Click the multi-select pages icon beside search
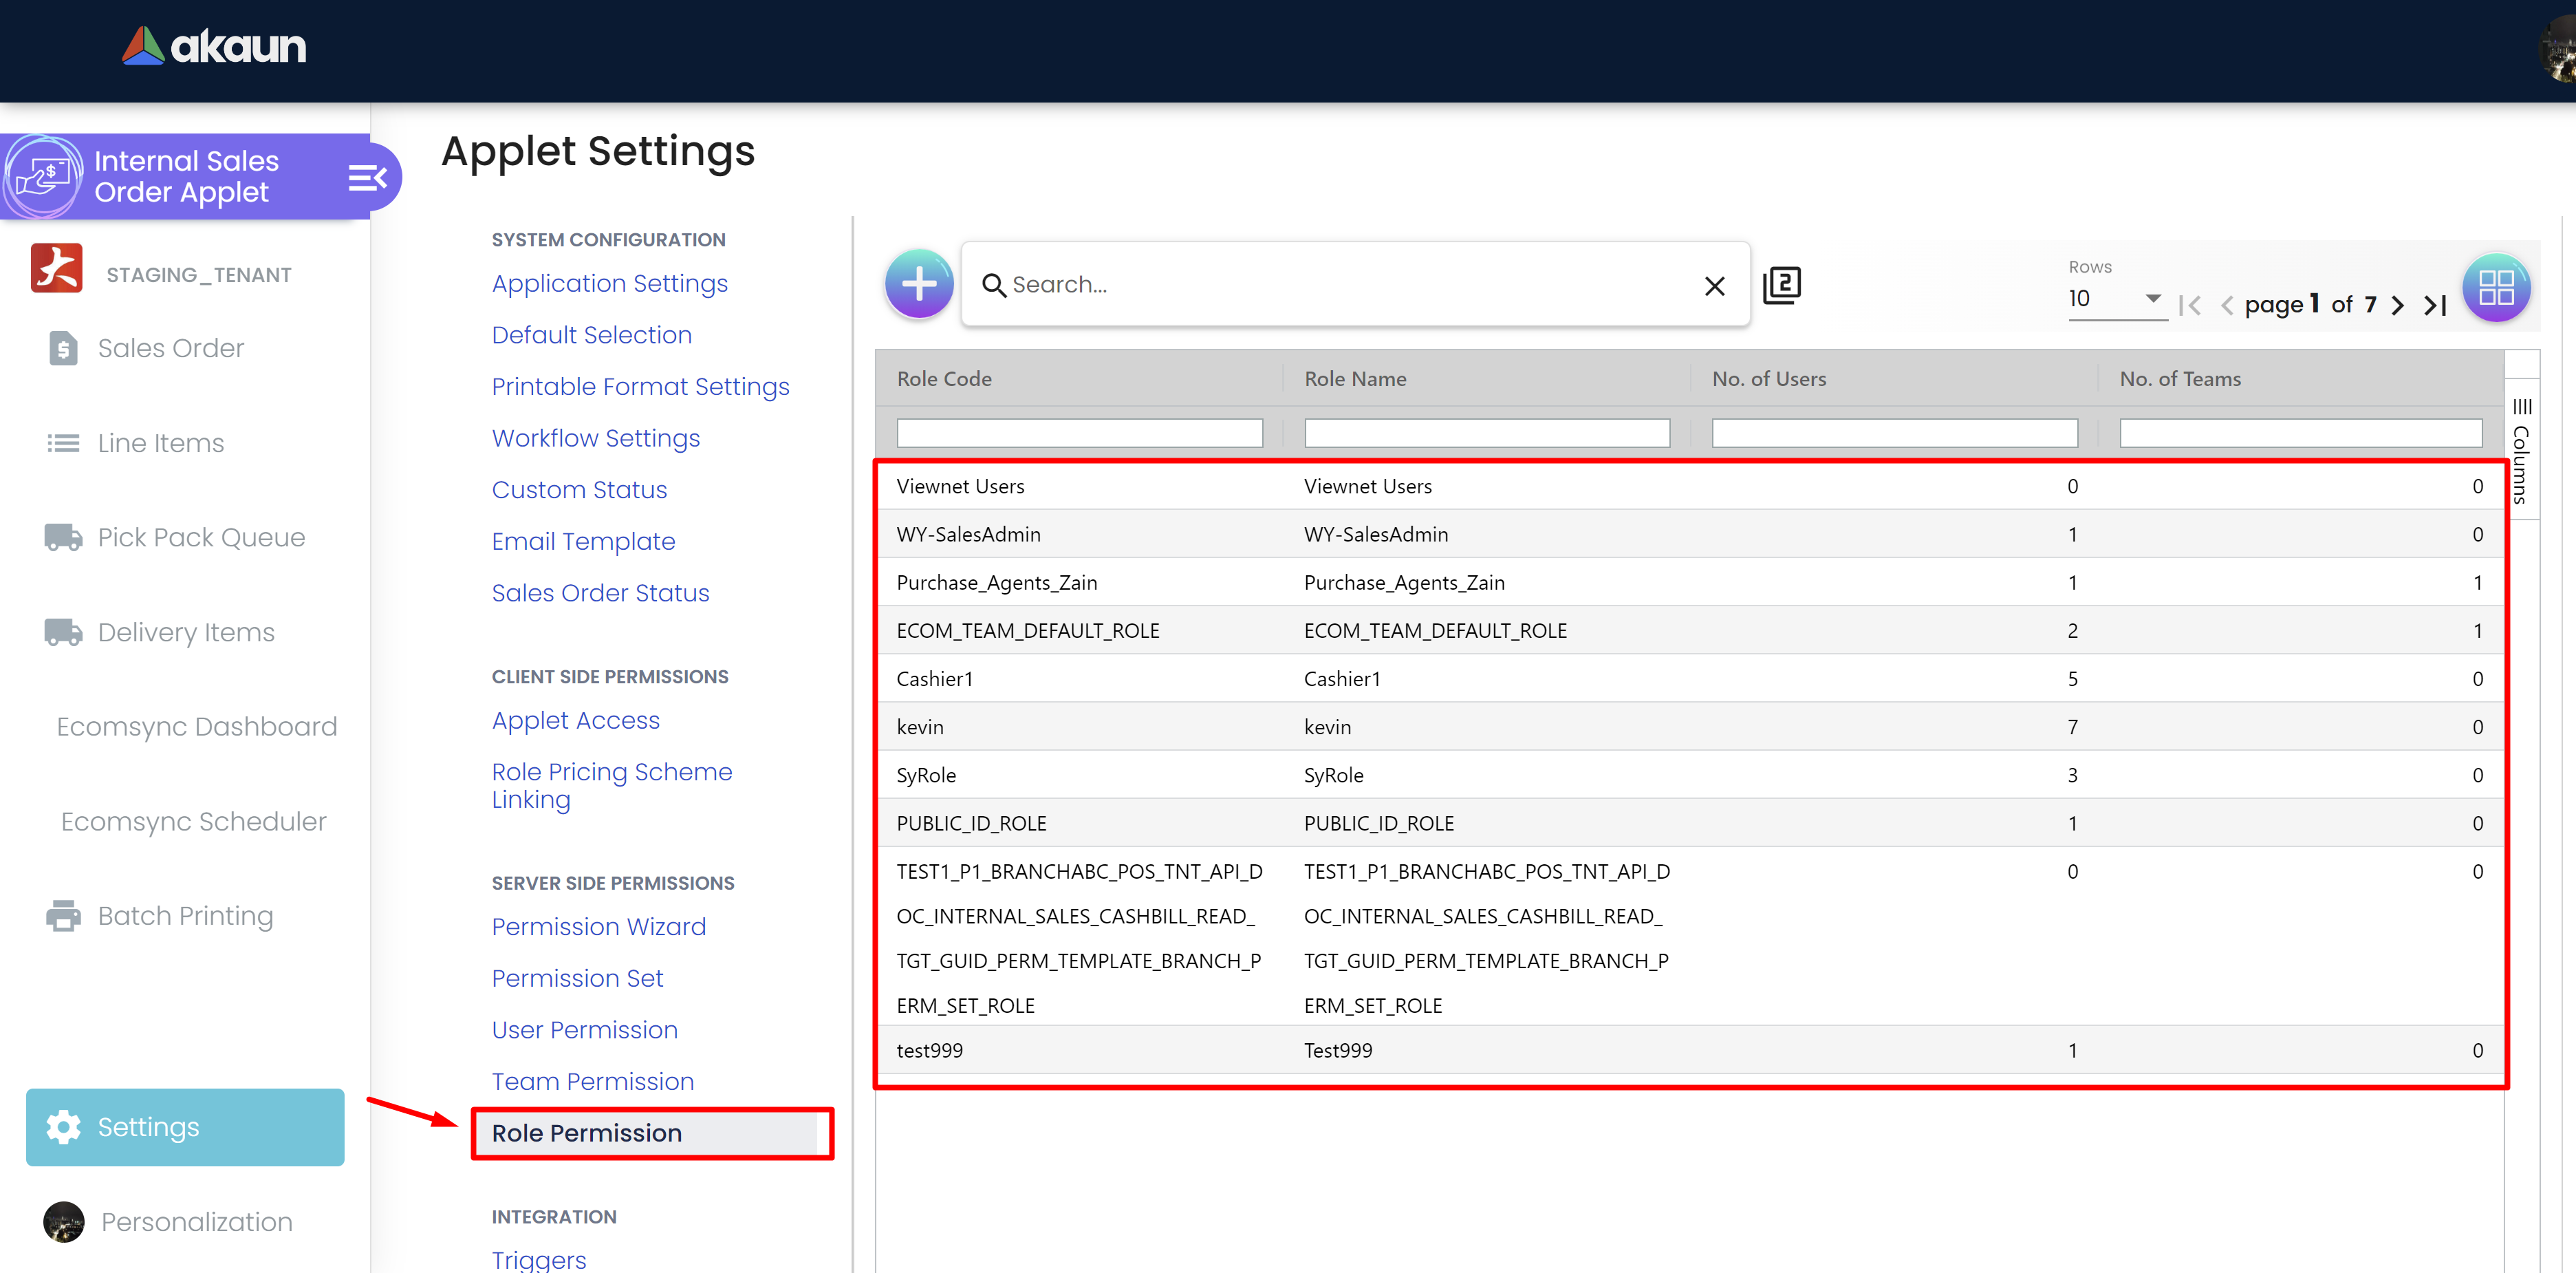2576x1273 pixels. point(1781,285)
